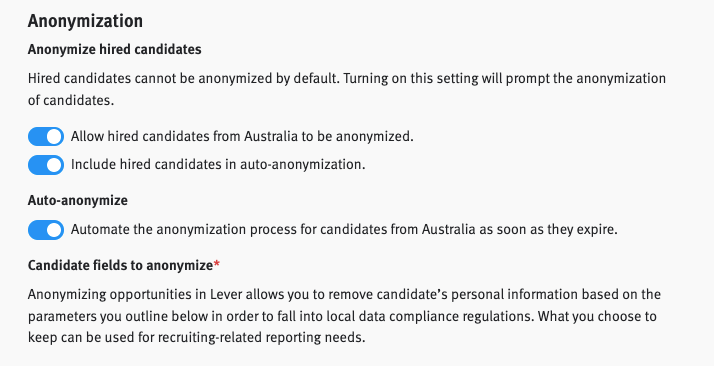
Task: Click the "Auto-anonymize" subheading
Action: [x=78, y=200]
